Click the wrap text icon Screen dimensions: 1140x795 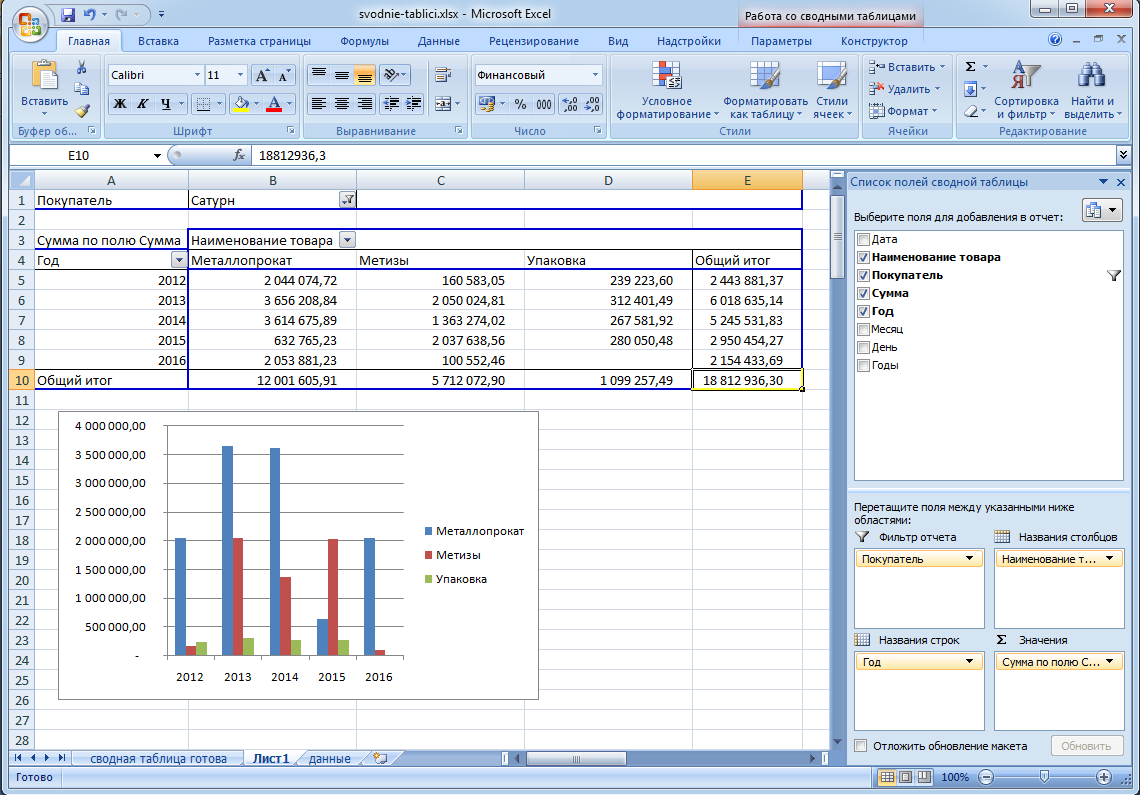pos(443,74)
